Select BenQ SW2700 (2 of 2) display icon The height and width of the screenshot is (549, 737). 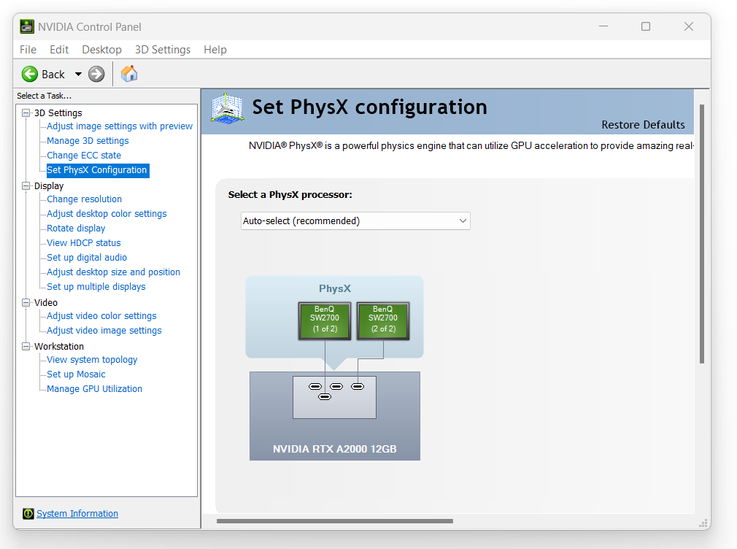[x=383, y=321]
